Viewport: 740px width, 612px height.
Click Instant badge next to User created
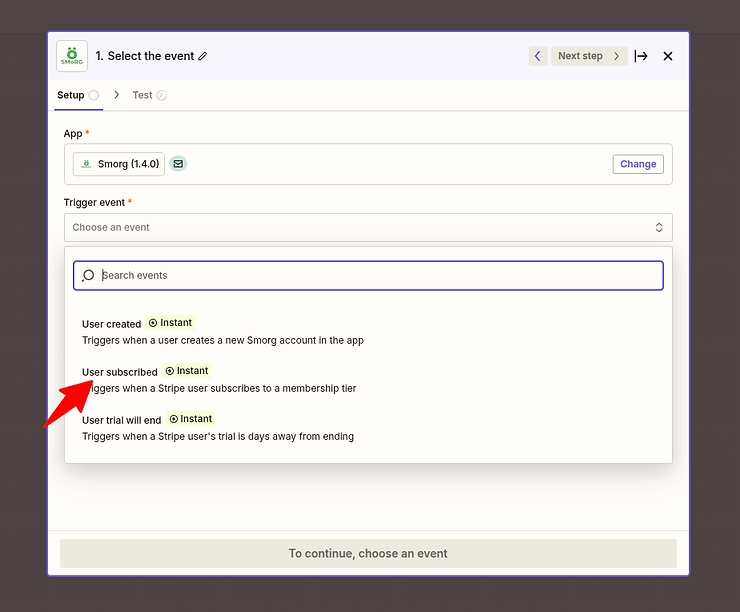point(170,323)
